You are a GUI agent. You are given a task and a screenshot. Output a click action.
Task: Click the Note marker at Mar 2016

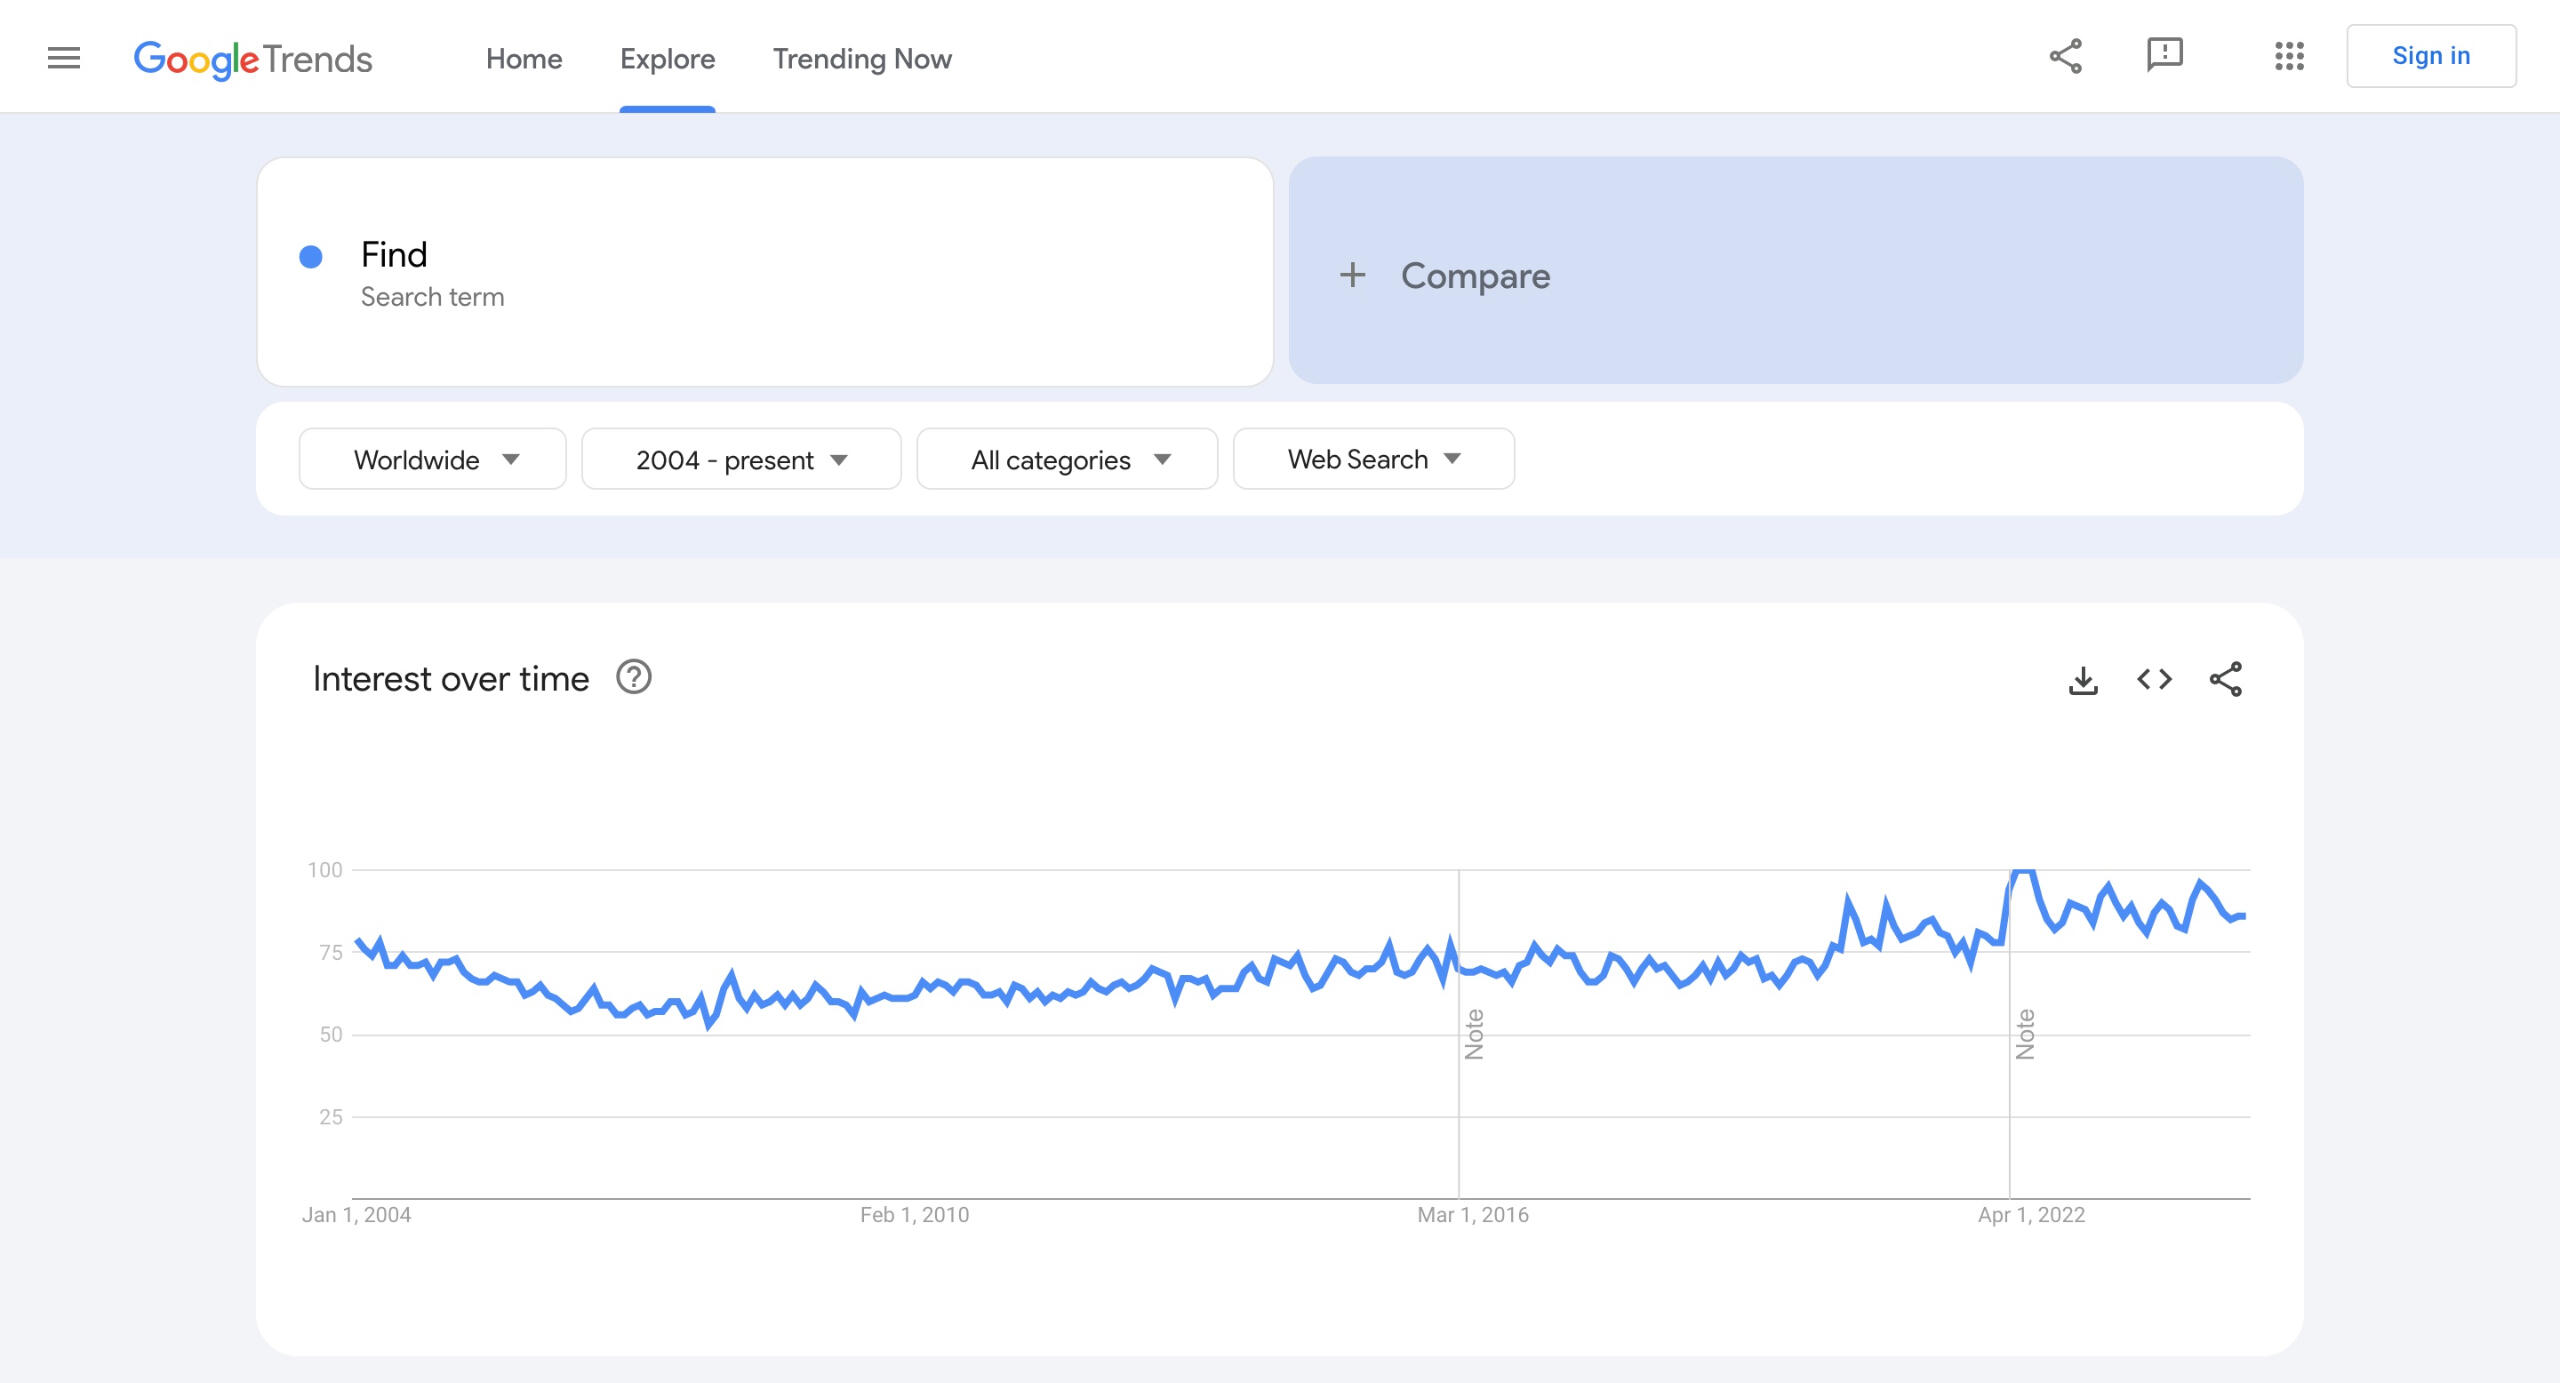coord(1474,1034)
